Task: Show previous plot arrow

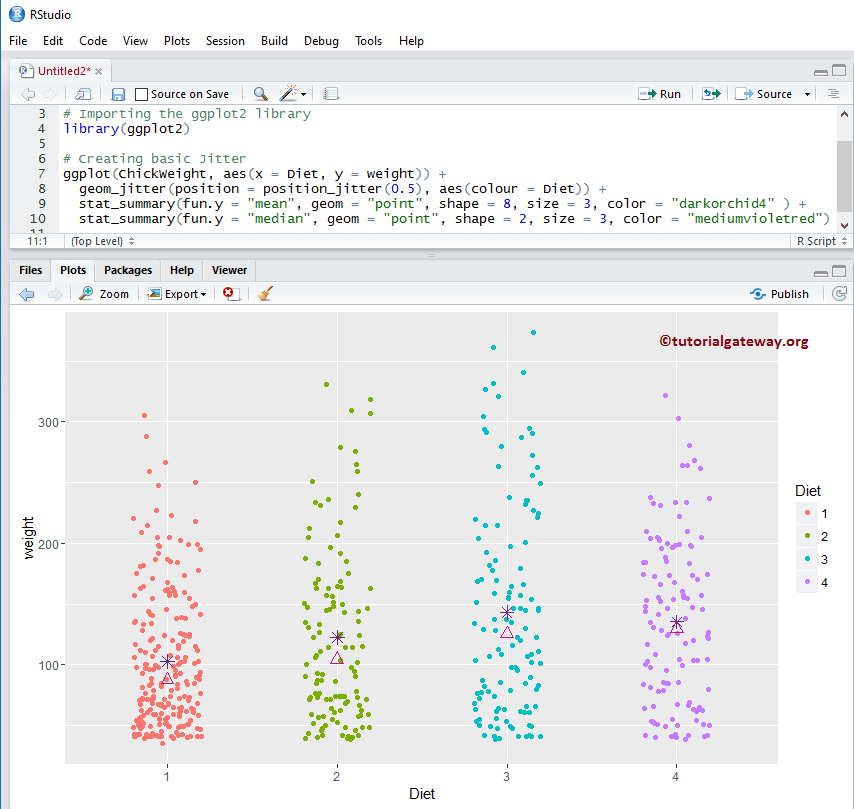Action: 27,295
